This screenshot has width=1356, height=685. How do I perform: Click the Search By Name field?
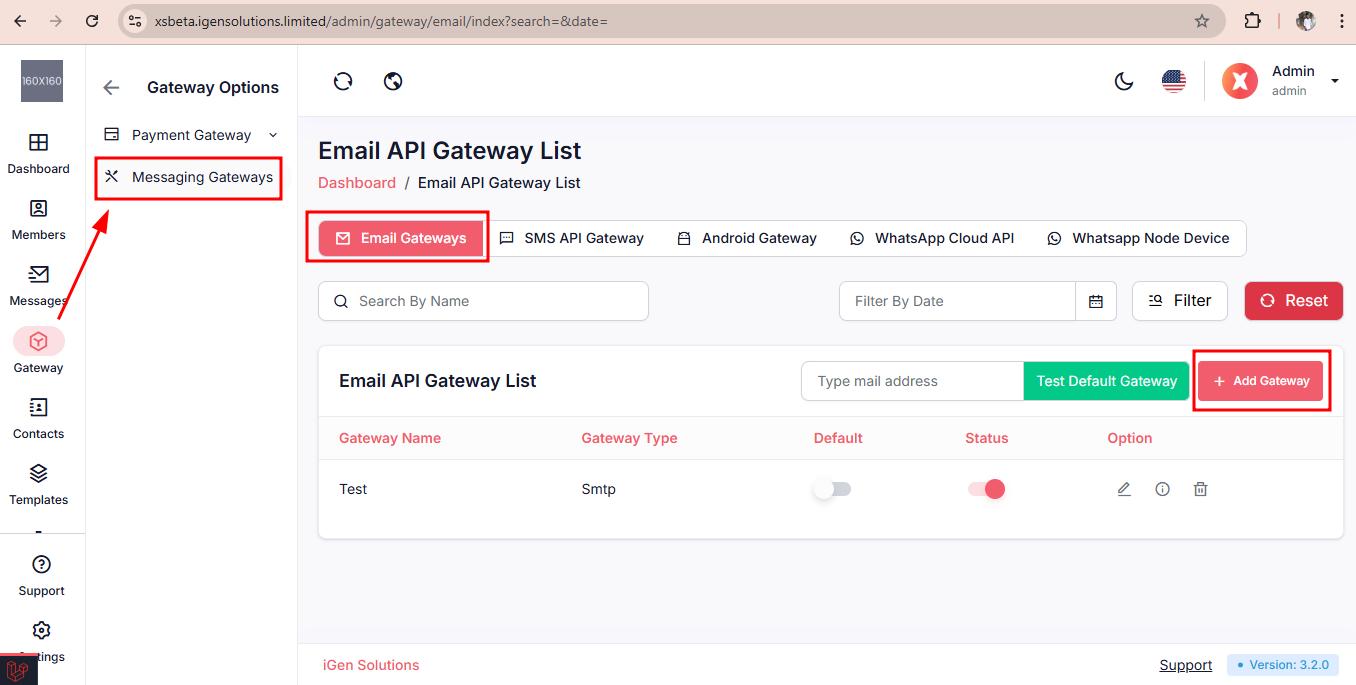[483, 301]
